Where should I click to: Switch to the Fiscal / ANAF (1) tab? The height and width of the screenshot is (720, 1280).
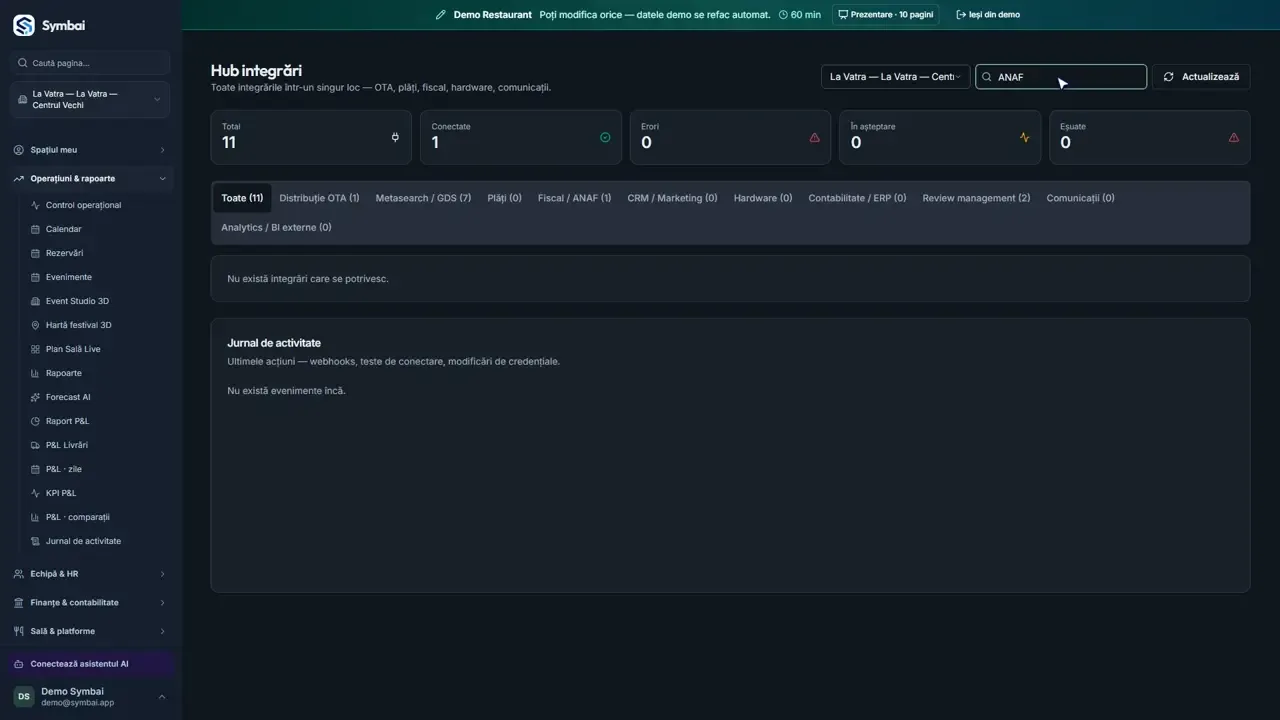tap(574, 198)
